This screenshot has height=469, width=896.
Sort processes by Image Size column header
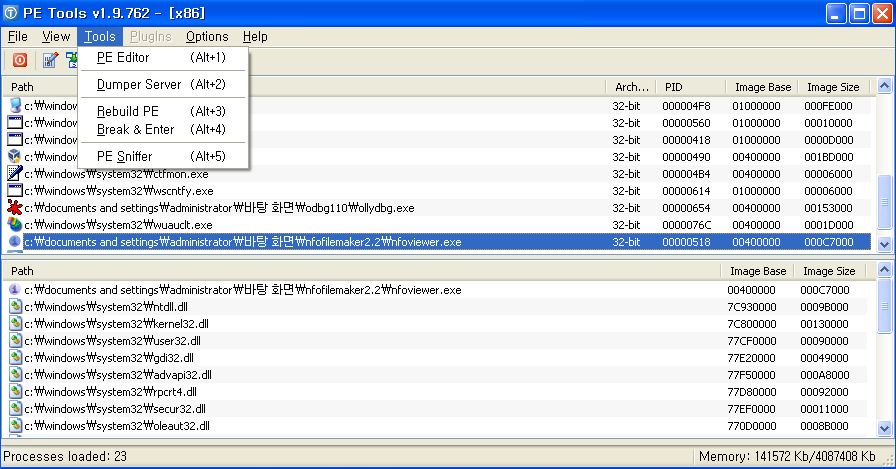[x=833, y=87]
